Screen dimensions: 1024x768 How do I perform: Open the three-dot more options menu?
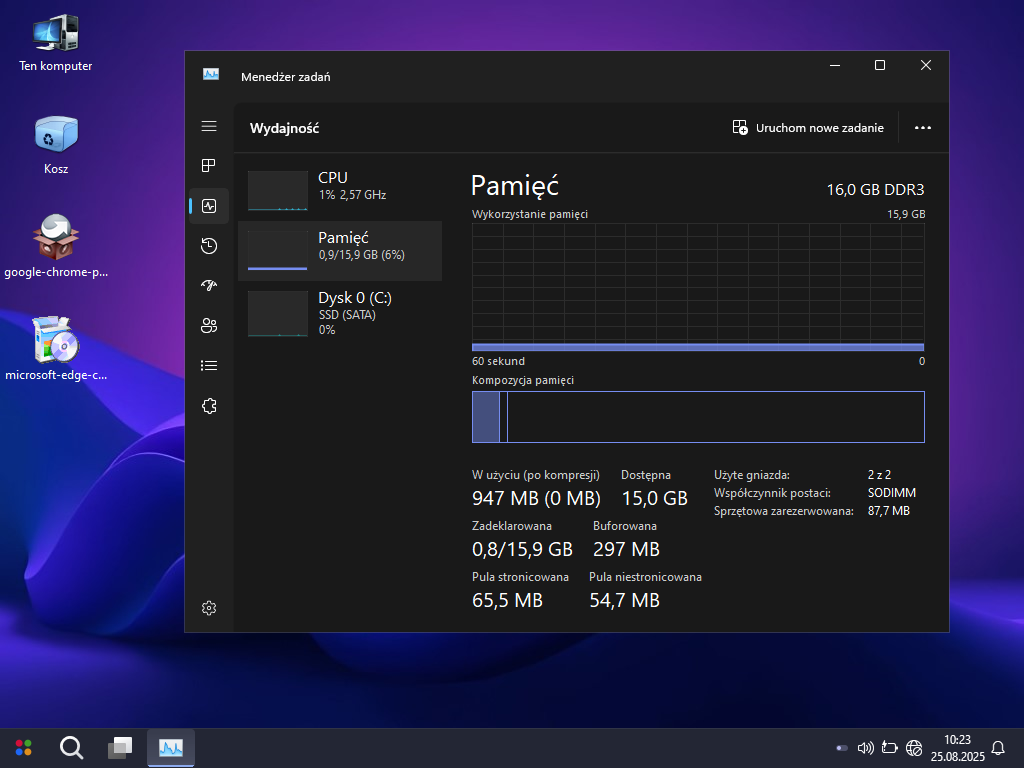coord(922,128)
